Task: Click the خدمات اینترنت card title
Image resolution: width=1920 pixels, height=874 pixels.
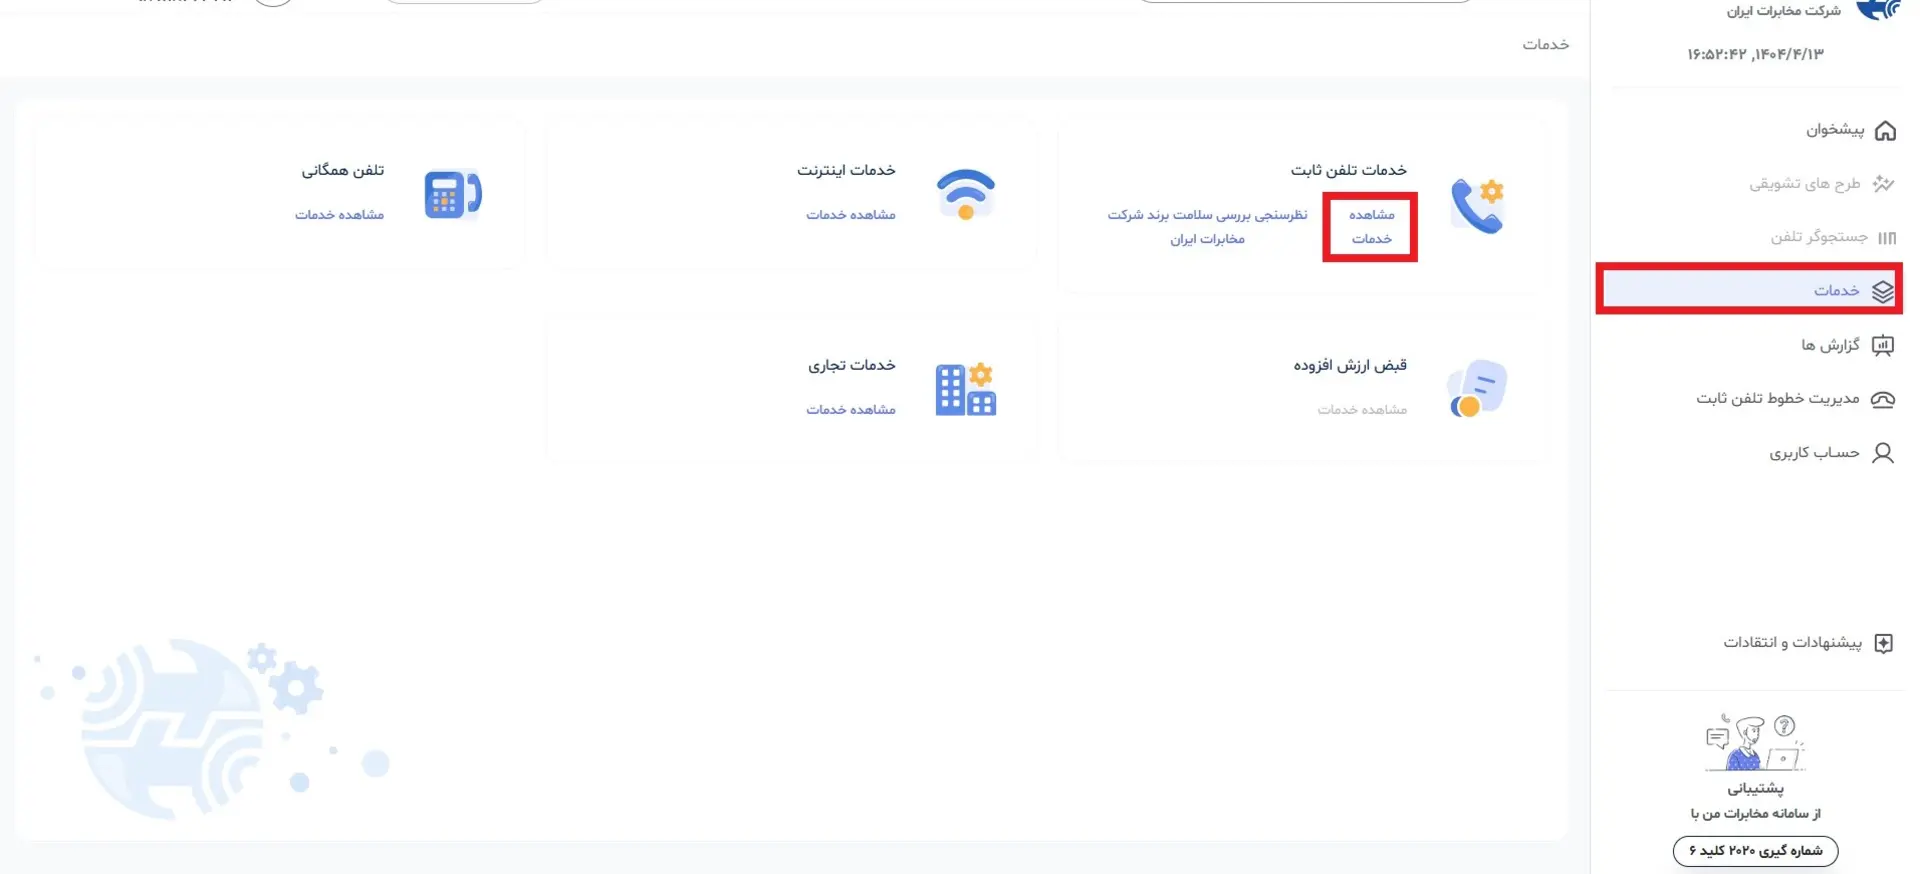Action: point(846,170)
